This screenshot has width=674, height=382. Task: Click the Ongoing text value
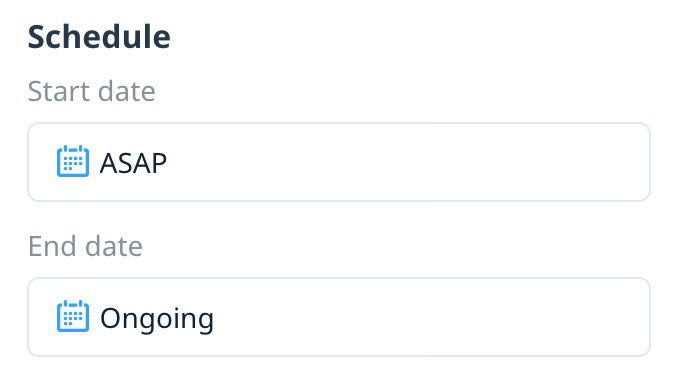[x=157, y=319]
